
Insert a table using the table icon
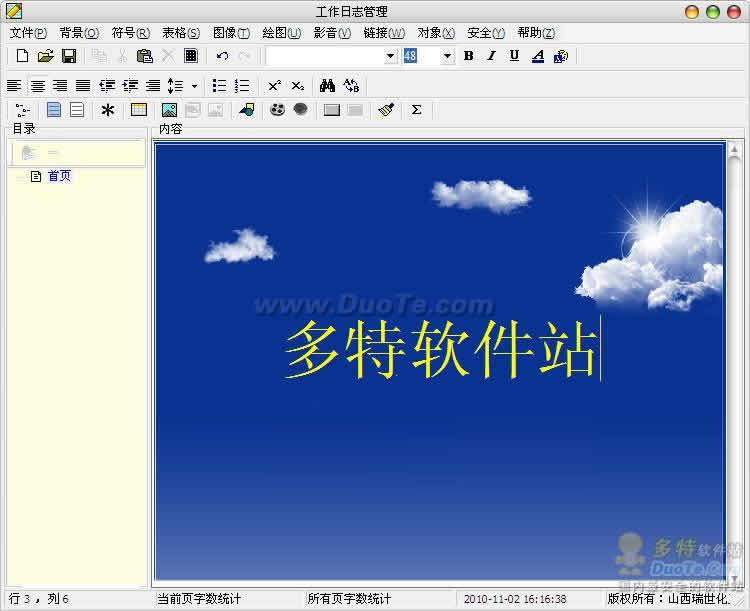(x=139, y=110)
